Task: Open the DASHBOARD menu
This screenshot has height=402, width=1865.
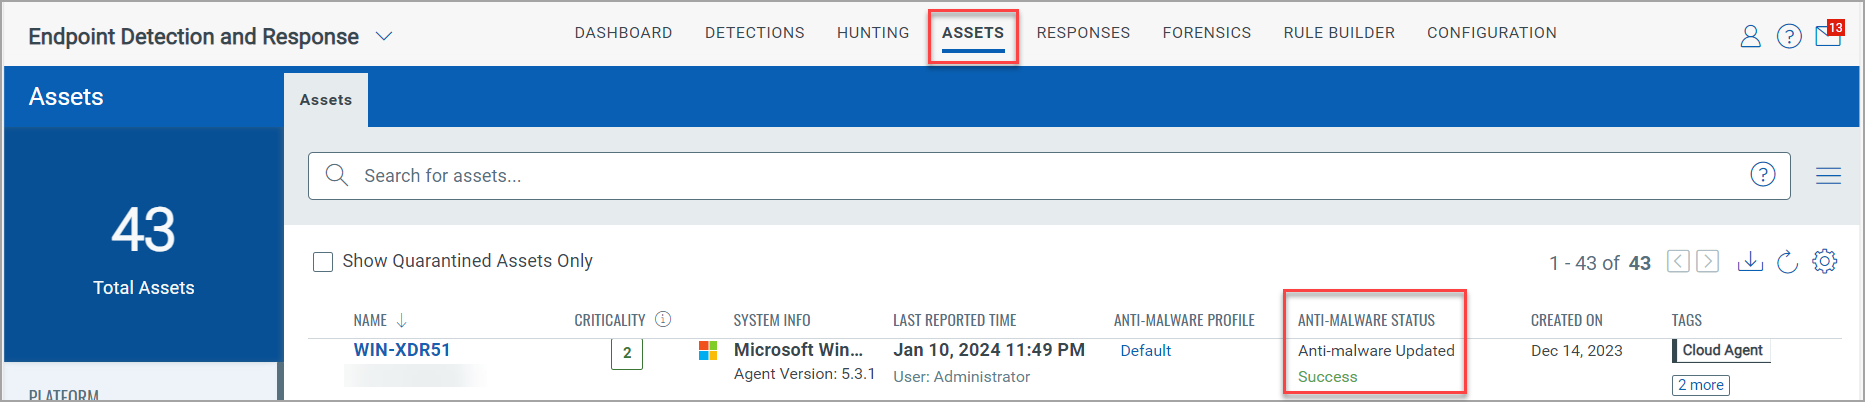Action: click(623, 33)
